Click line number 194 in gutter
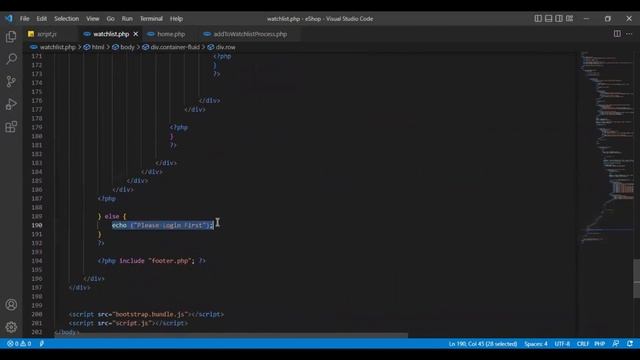The height and width of the screenshot is (360, 640). [x=37, y=260]
